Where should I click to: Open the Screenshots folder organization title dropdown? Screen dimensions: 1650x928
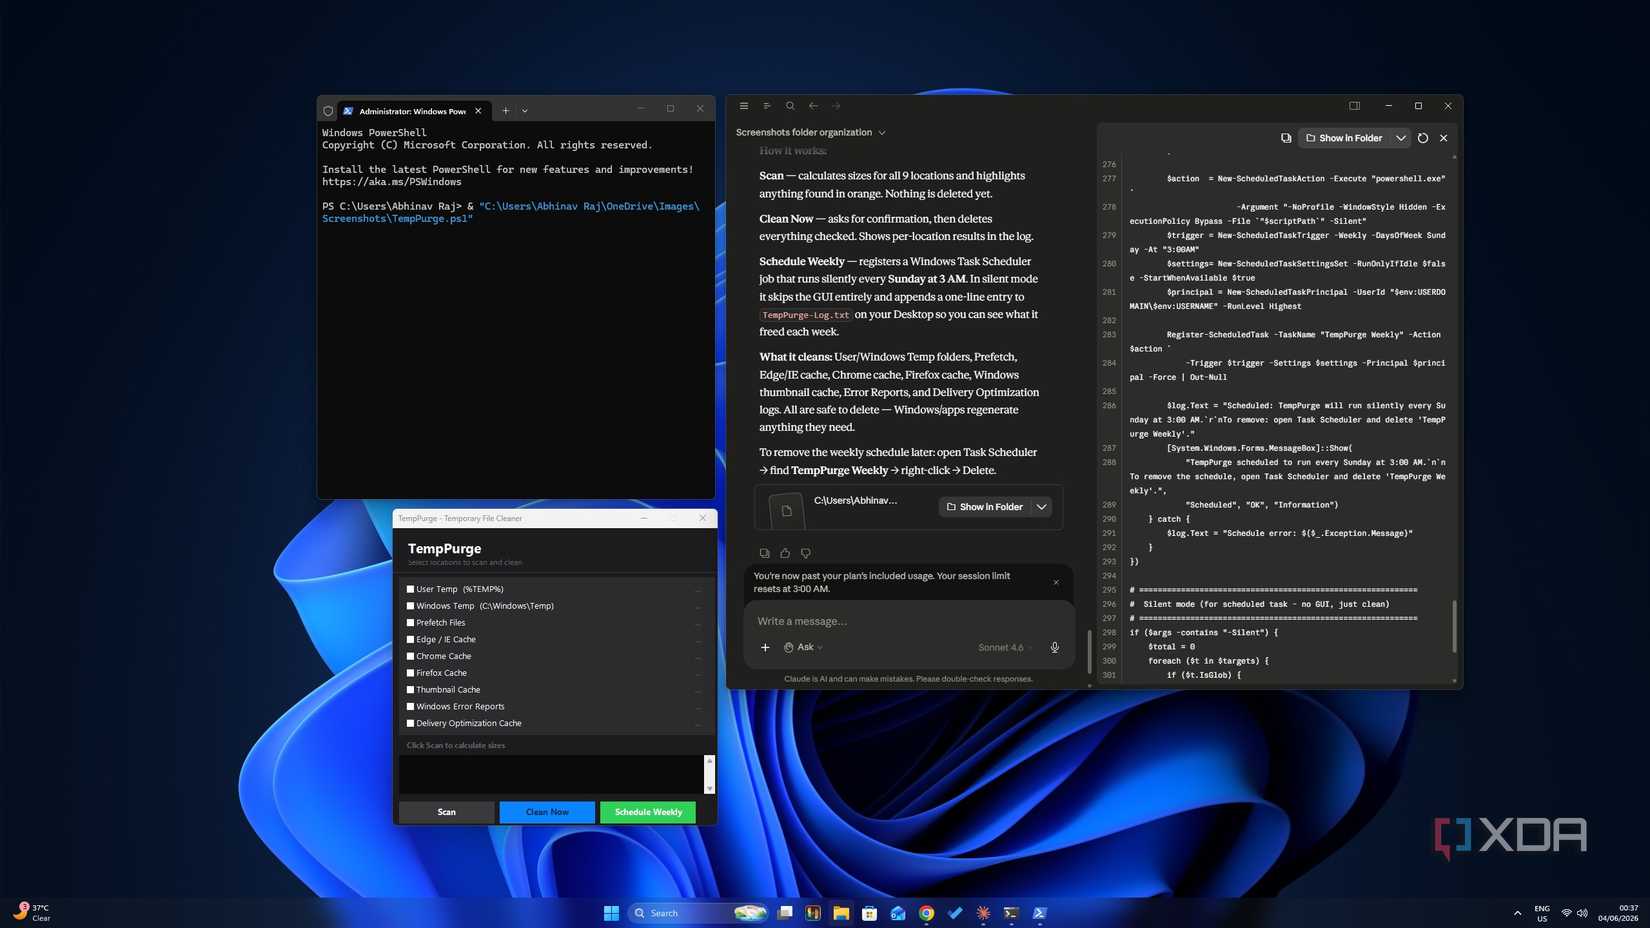click(x=881, y=132)
